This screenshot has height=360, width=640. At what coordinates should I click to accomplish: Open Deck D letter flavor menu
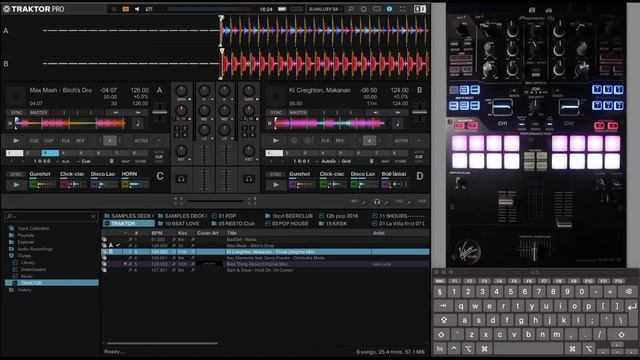(420, 176)
